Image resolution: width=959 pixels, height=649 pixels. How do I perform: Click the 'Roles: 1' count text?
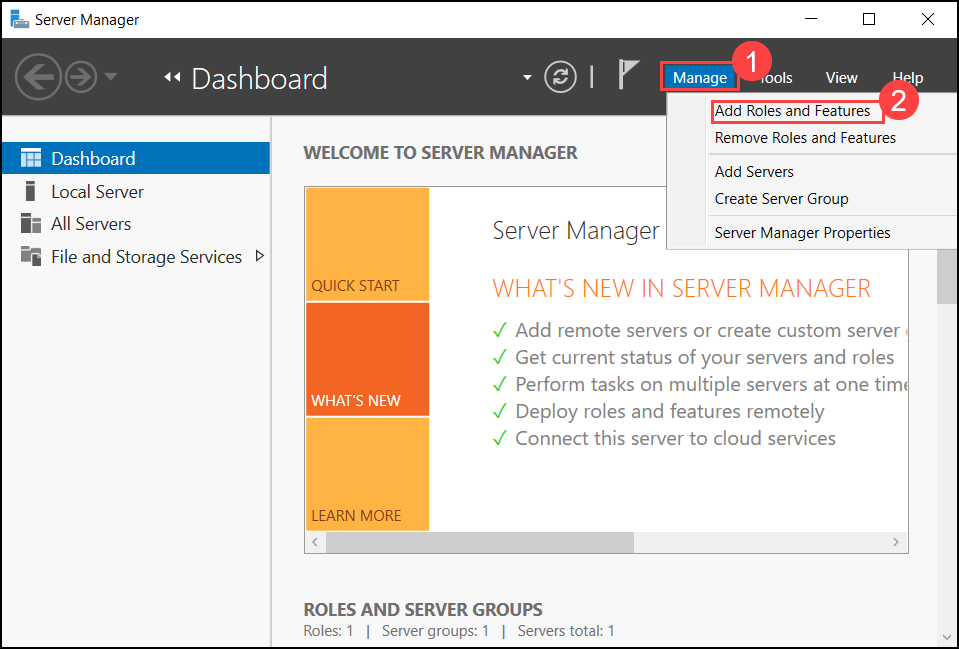(x=328, y=631)
